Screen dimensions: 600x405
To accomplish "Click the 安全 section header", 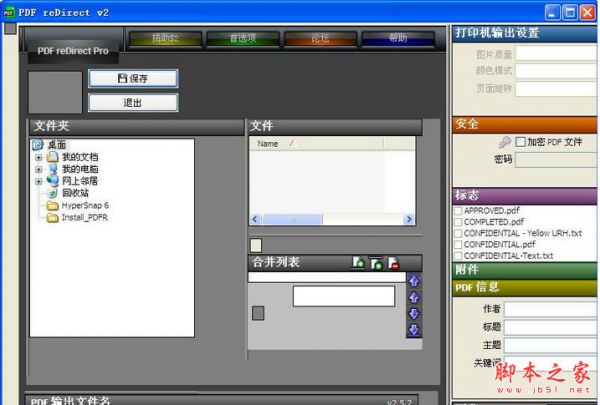I will click(x=524, y=125).
